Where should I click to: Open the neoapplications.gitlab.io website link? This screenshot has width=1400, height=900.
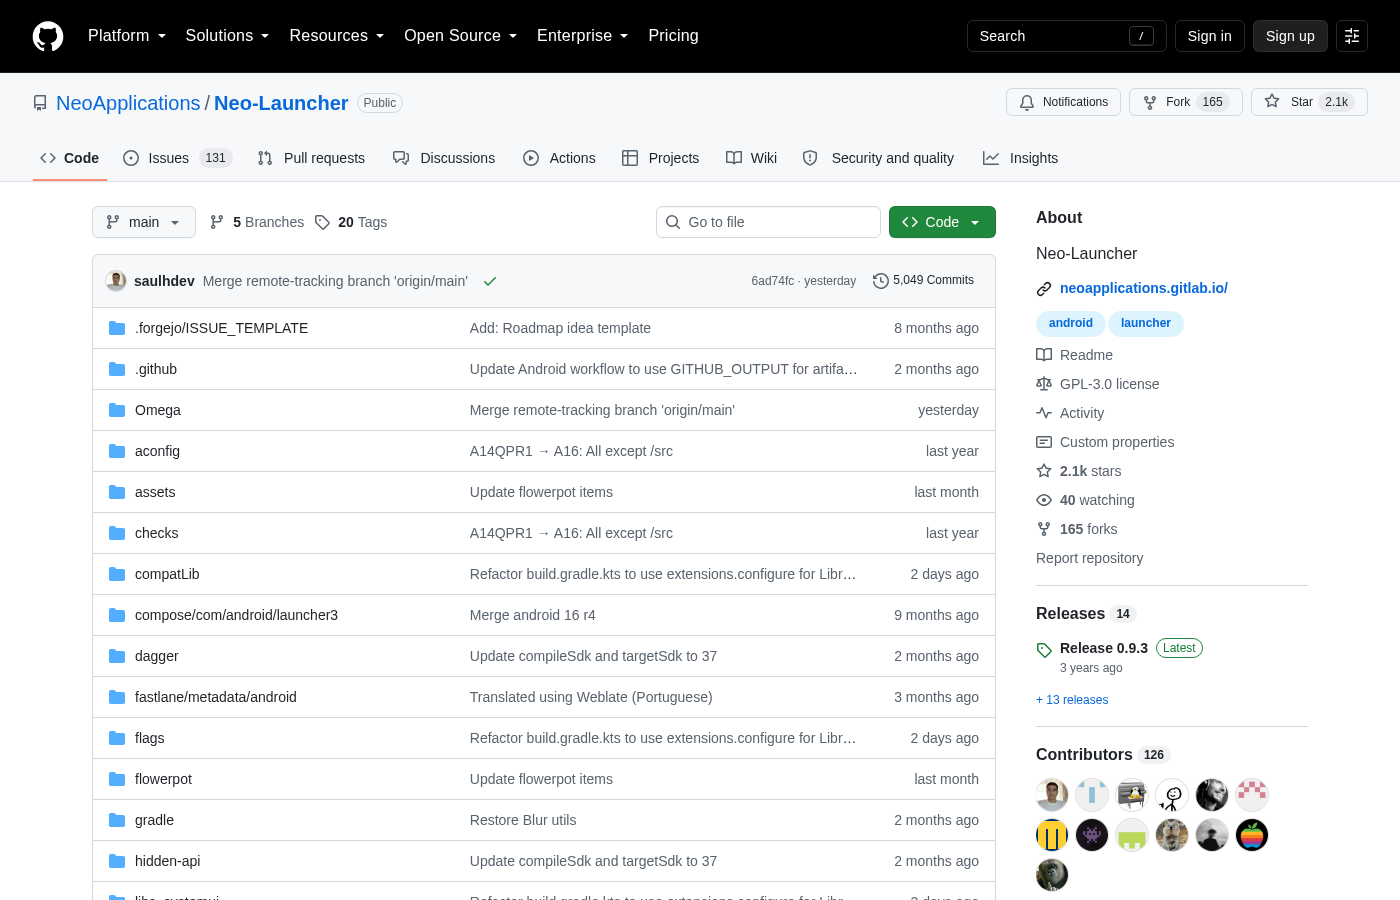[x=1144, y=288]
